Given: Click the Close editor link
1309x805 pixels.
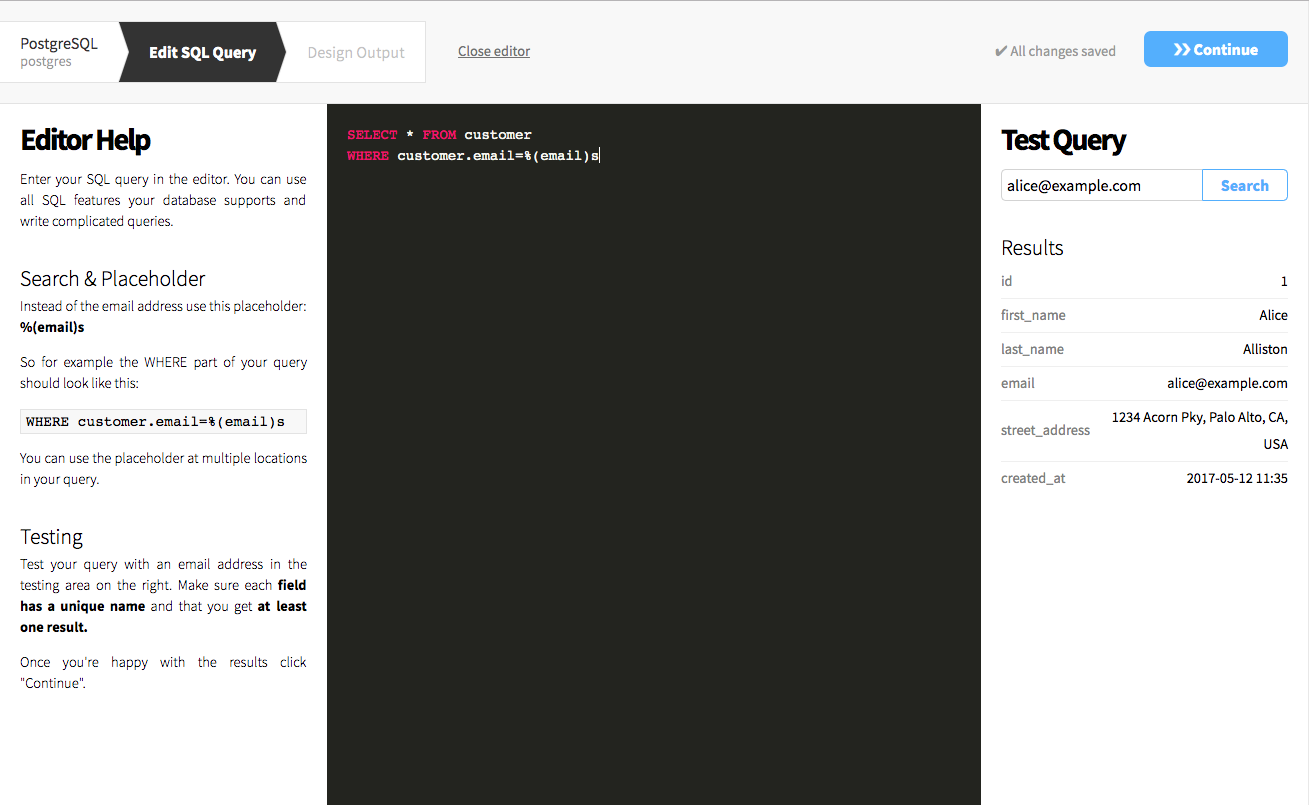Looking at the screenshot, I should click(x=494, y=51).
